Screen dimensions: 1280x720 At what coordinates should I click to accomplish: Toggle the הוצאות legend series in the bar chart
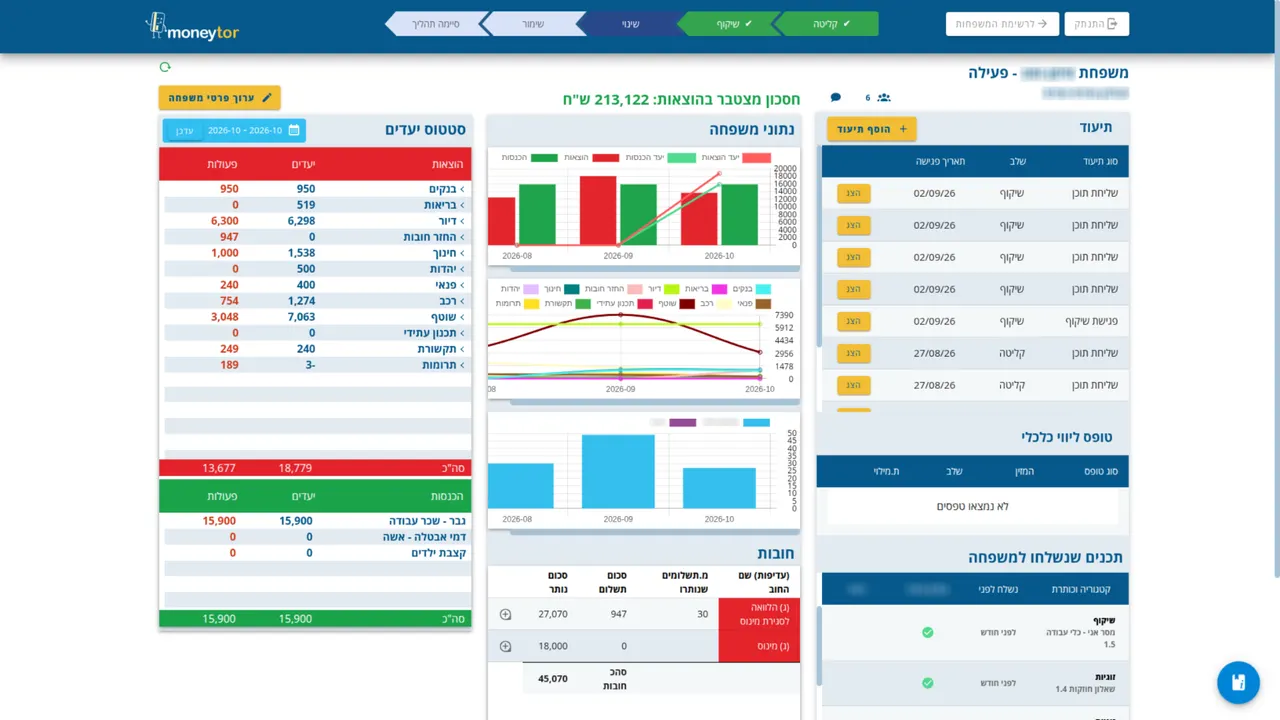pos(591,157)
